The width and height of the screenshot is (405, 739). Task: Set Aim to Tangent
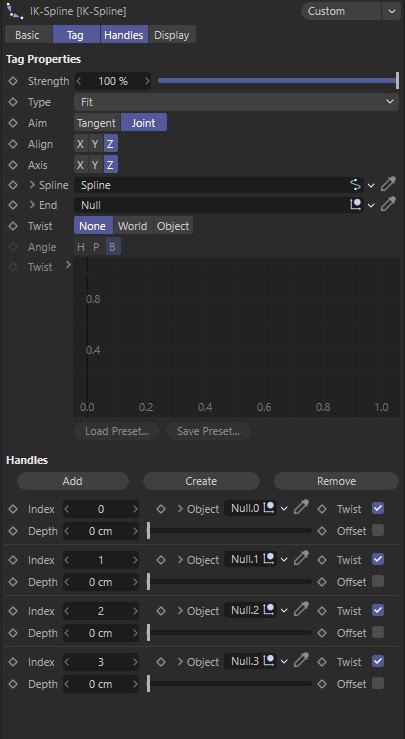coord(97,123)
